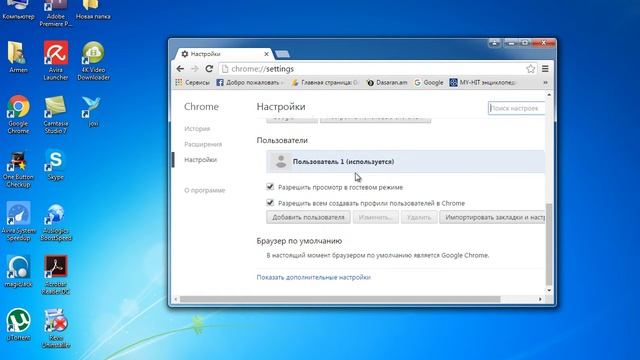Open the Armen folder on desktop
640x360 pixels.
click(18, 57)
